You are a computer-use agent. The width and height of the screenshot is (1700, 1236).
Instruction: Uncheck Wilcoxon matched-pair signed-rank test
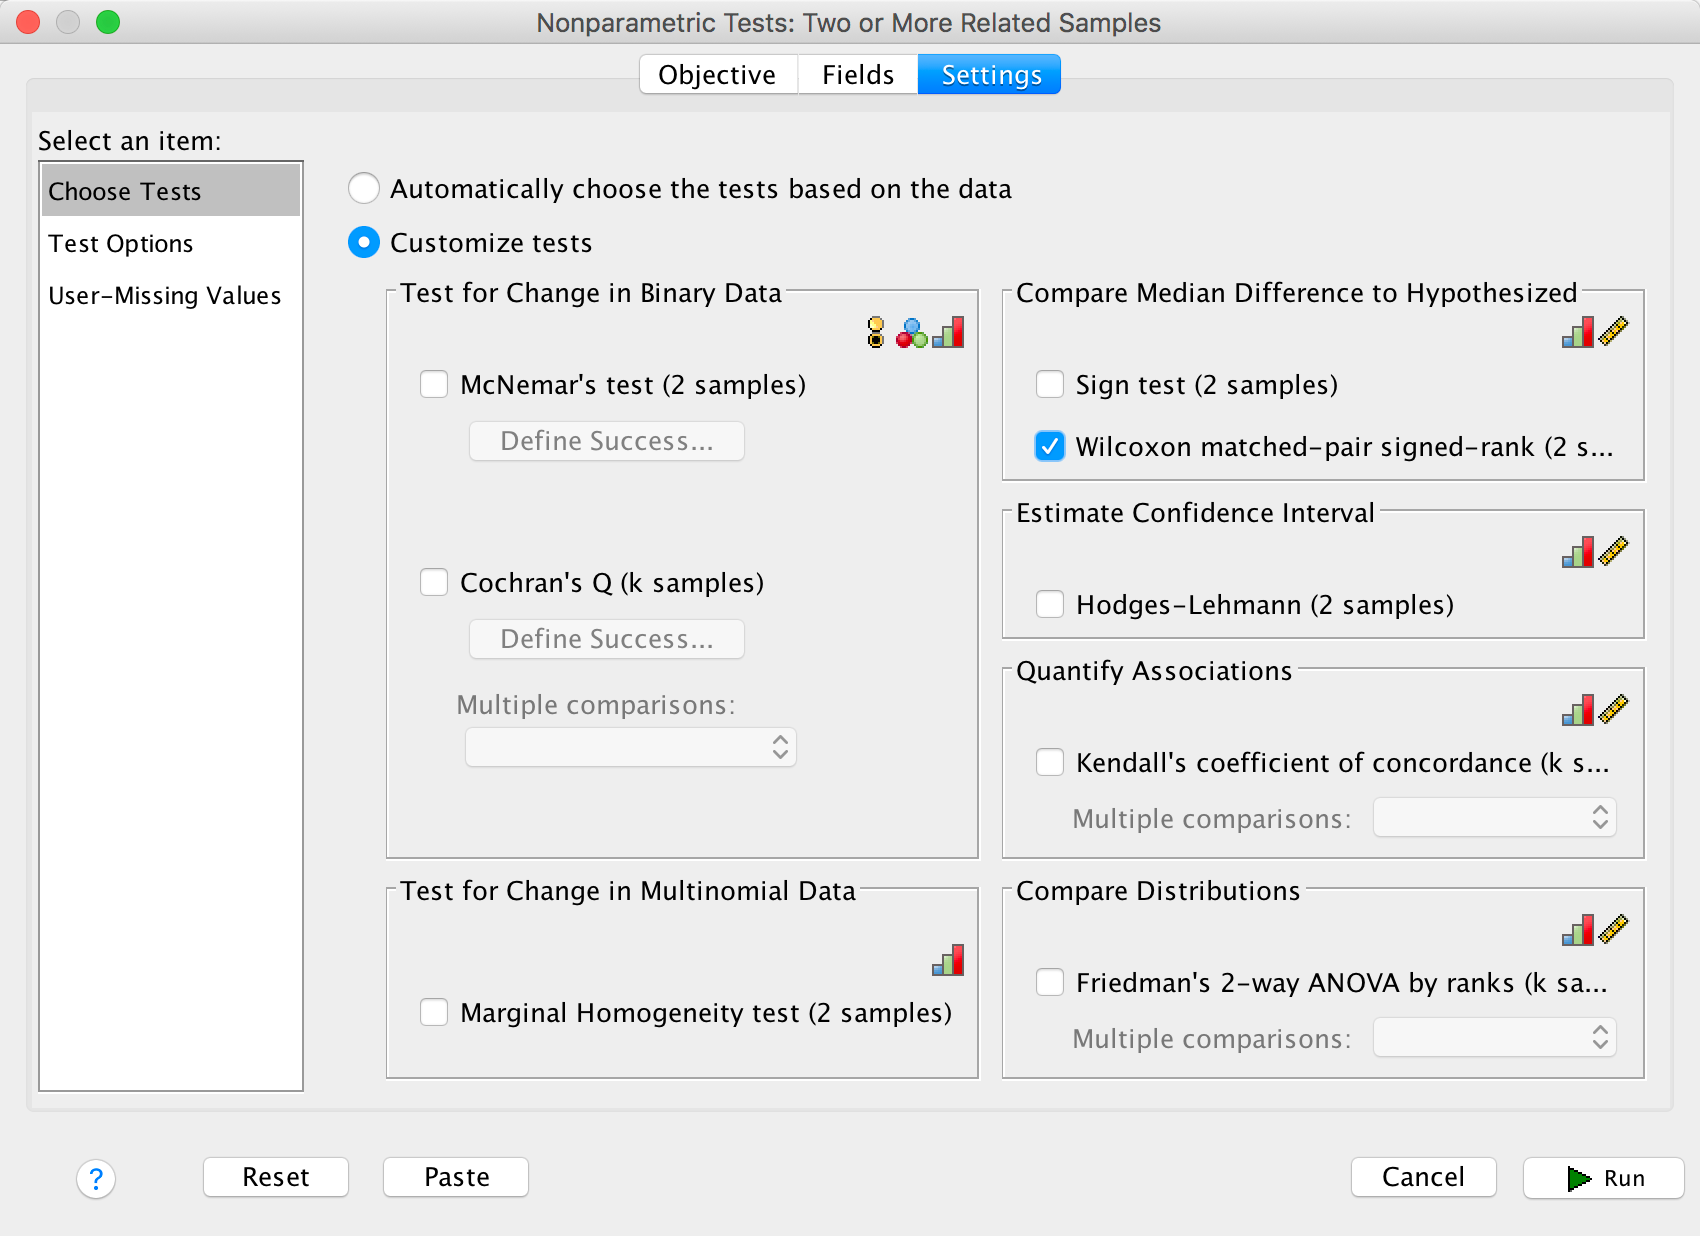pyautogui.click(x=1050, y=446)
